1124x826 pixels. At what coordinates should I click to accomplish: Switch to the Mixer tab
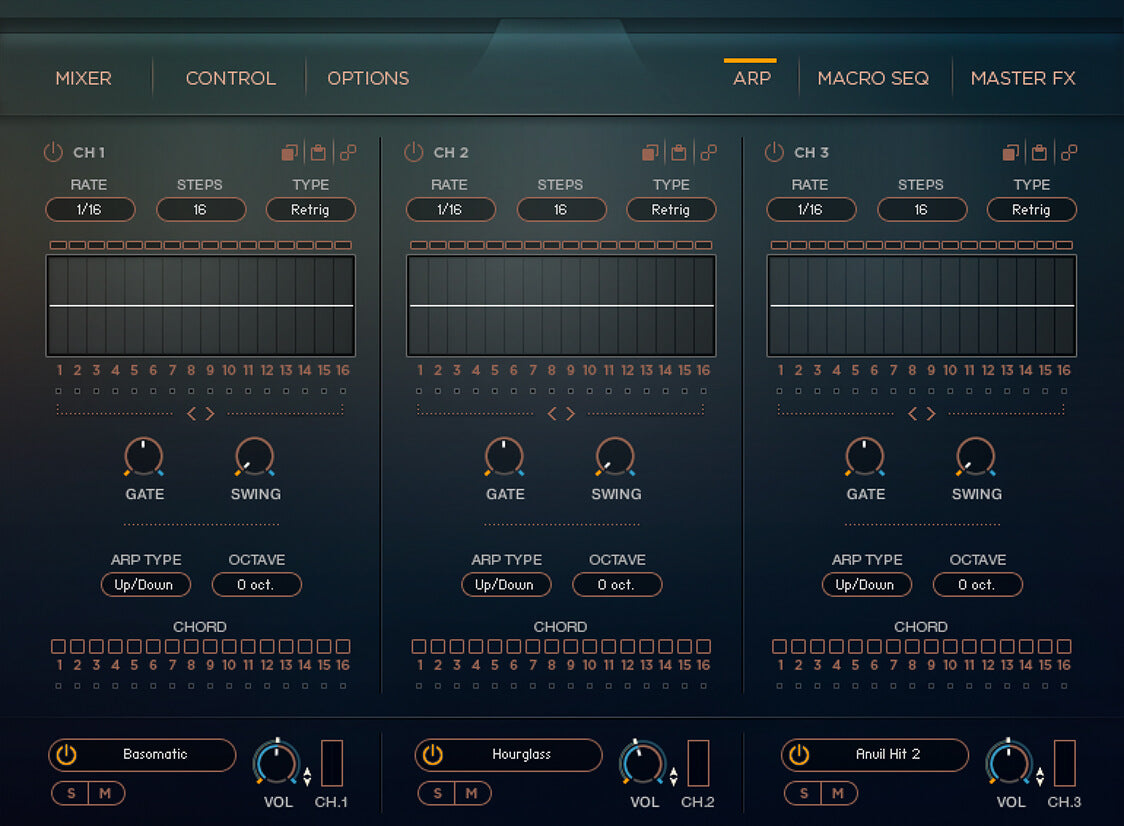click(x=83, y=78)
